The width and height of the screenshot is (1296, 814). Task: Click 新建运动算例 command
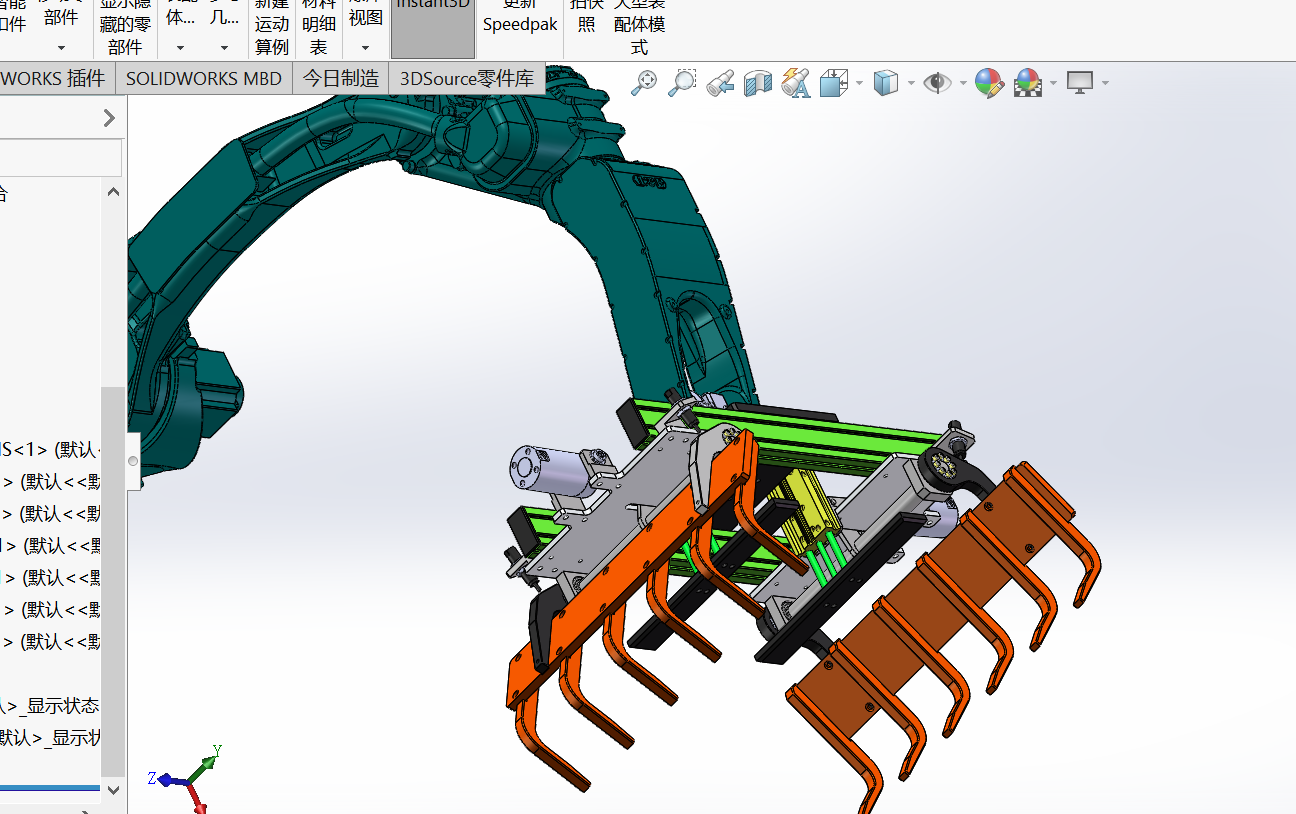(271, 28)
